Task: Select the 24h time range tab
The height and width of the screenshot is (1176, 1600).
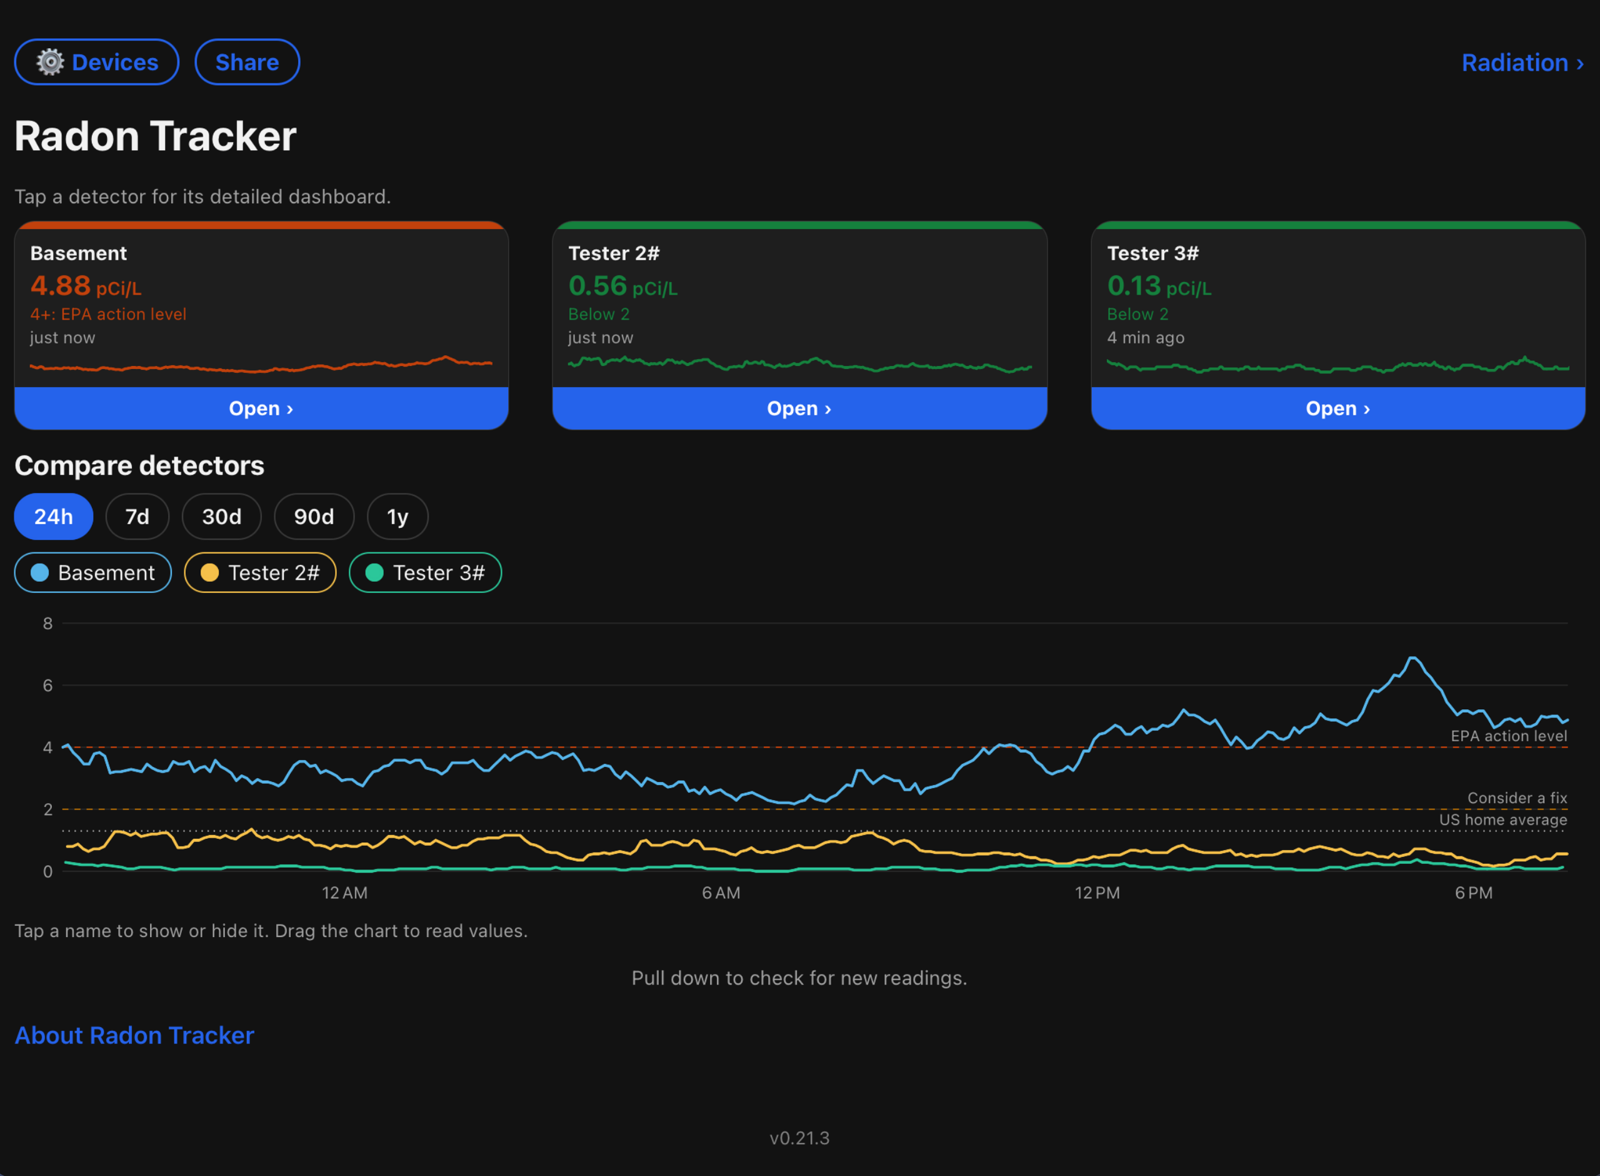Action: point(54,517)
